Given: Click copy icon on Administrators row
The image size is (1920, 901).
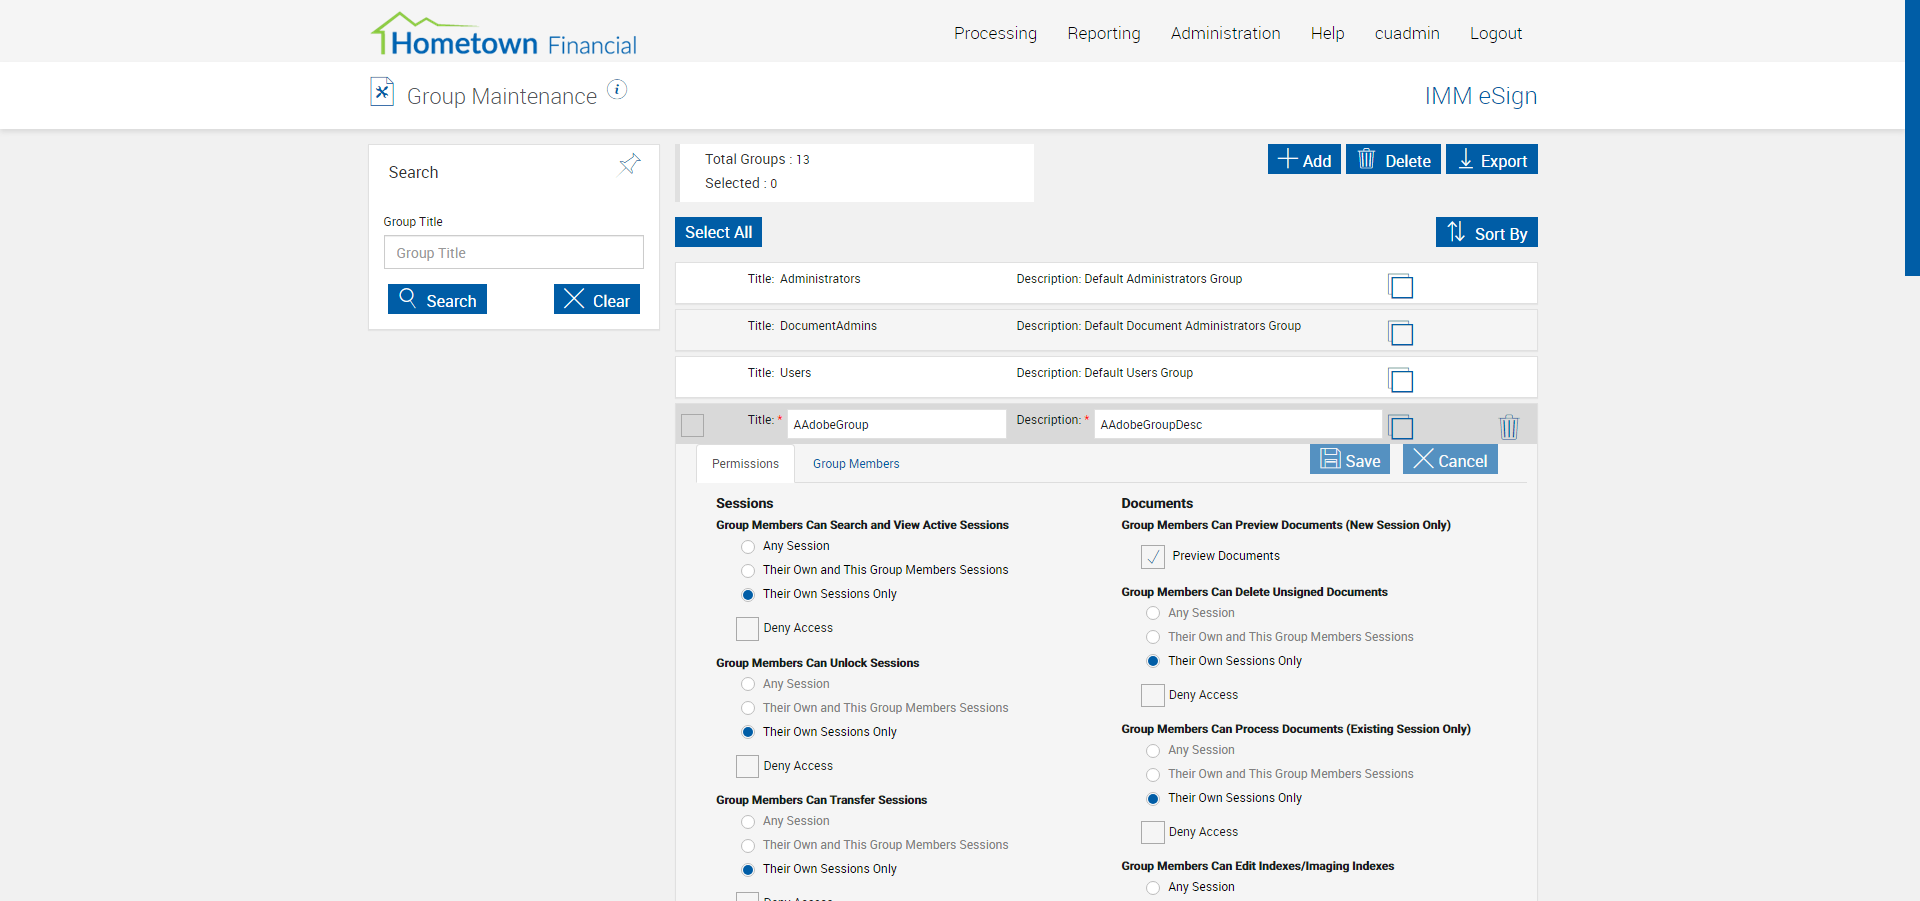Looking at the screenshot, I should 1401,286.
